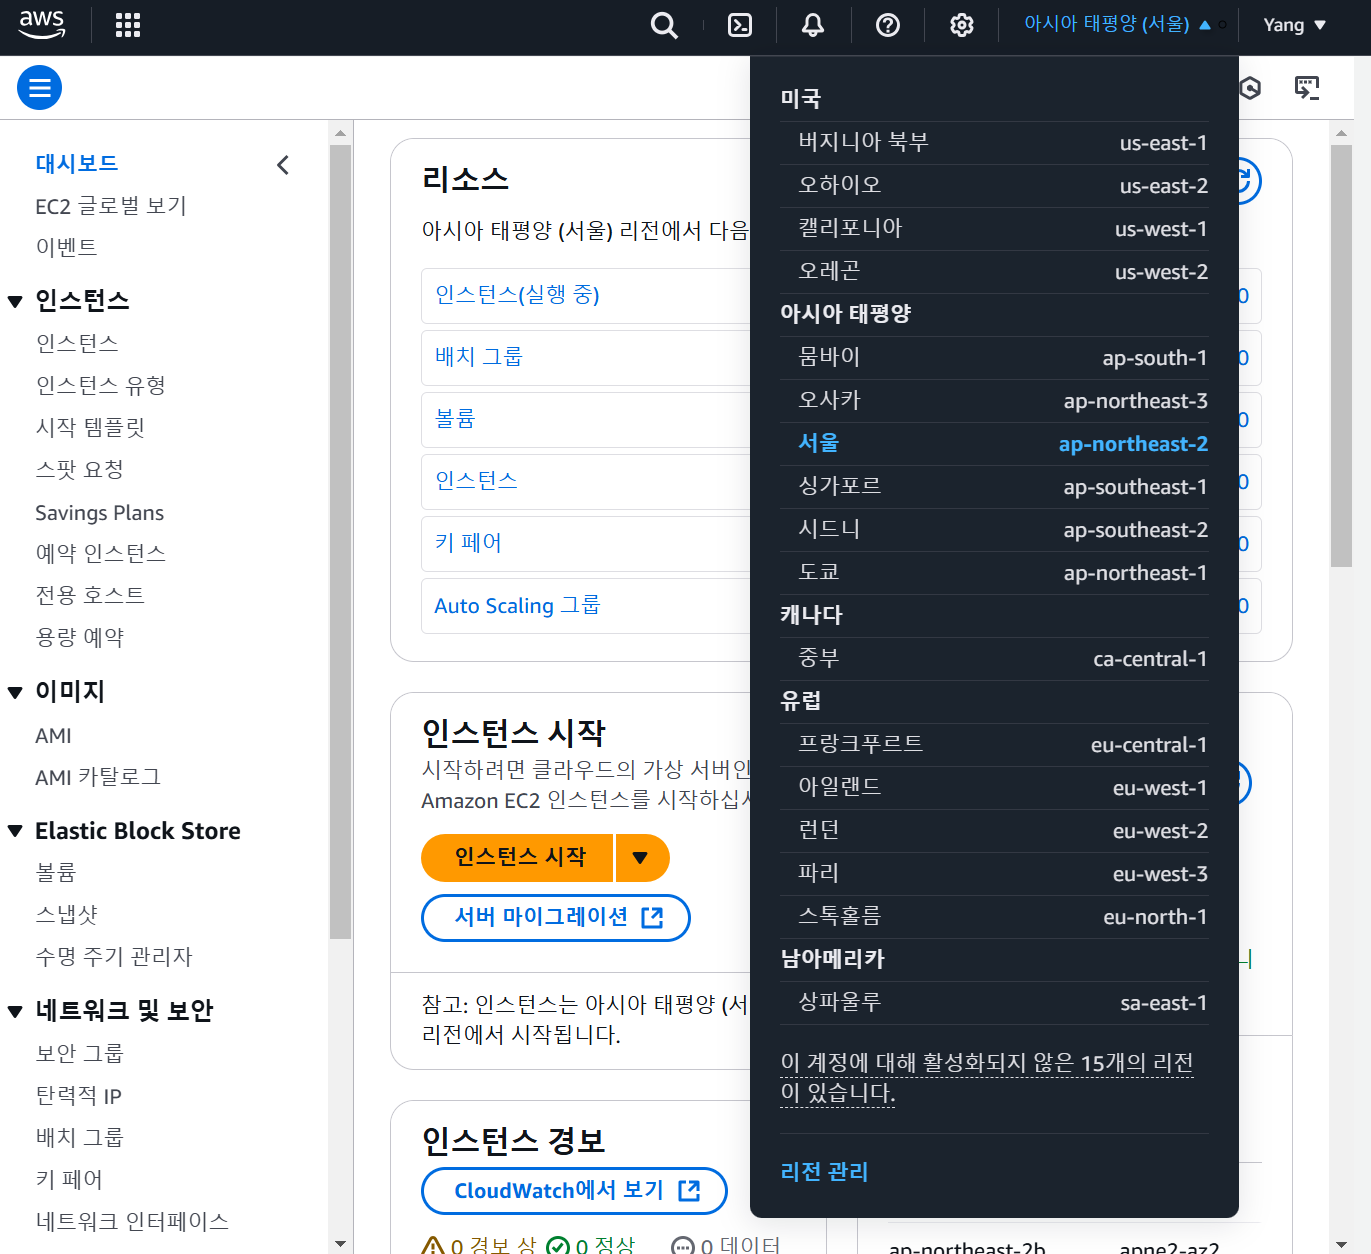Select region 파리 eu-west-3

coord(994,874)
